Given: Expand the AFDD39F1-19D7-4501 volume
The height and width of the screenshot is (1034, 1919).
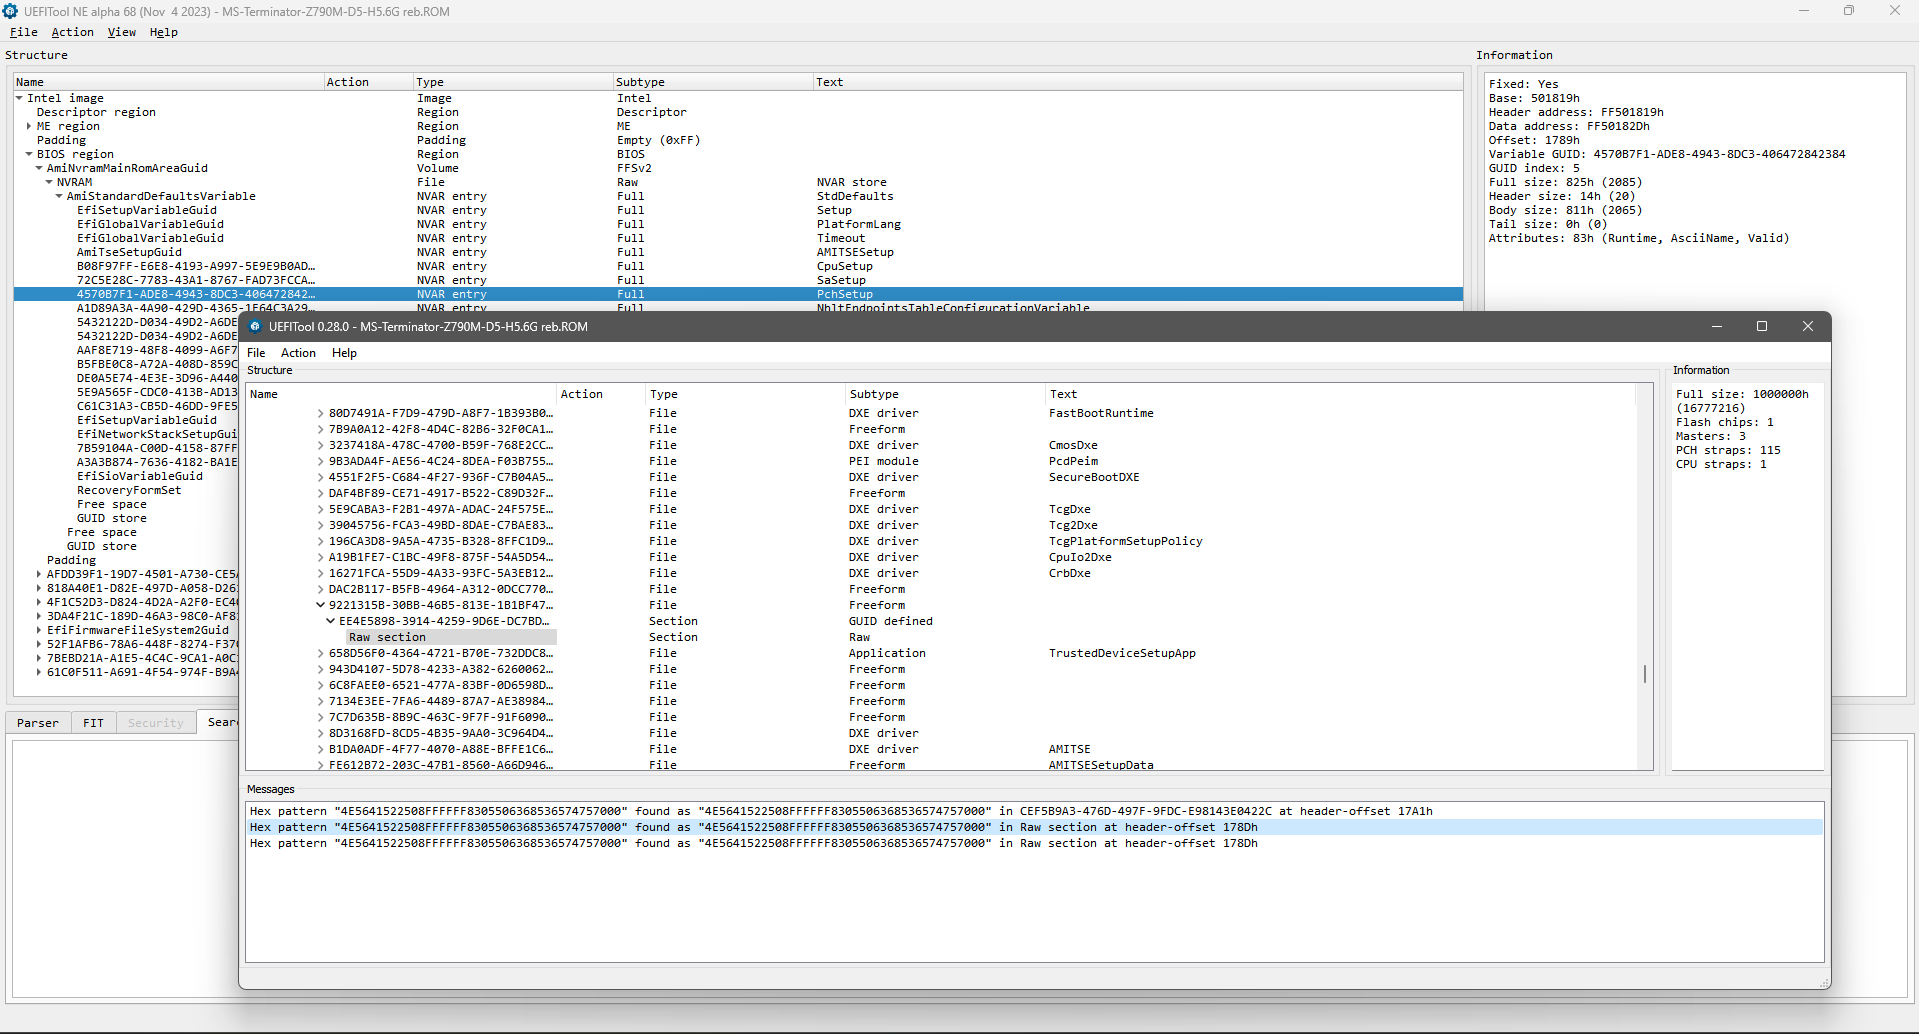Looking at the screenshot, I should (x=39, y=574).
